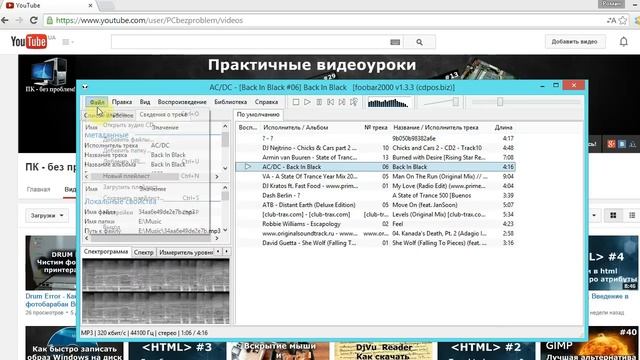The height and width of the screenshot is (360, 640).
Task: Reload the page in Chrome
Action: click(34, 20)
